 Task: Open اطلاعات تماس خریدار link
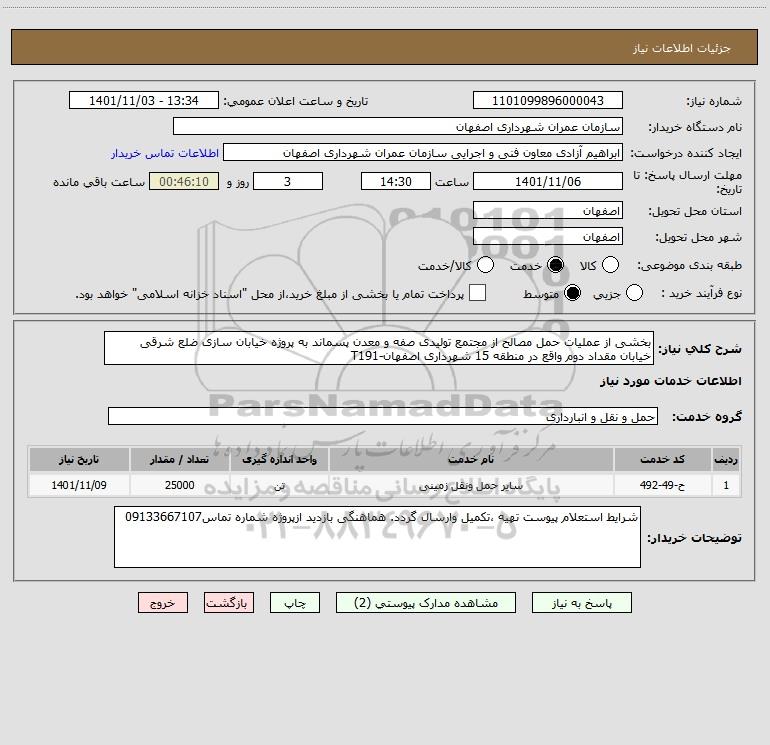(x=165, y=153)
